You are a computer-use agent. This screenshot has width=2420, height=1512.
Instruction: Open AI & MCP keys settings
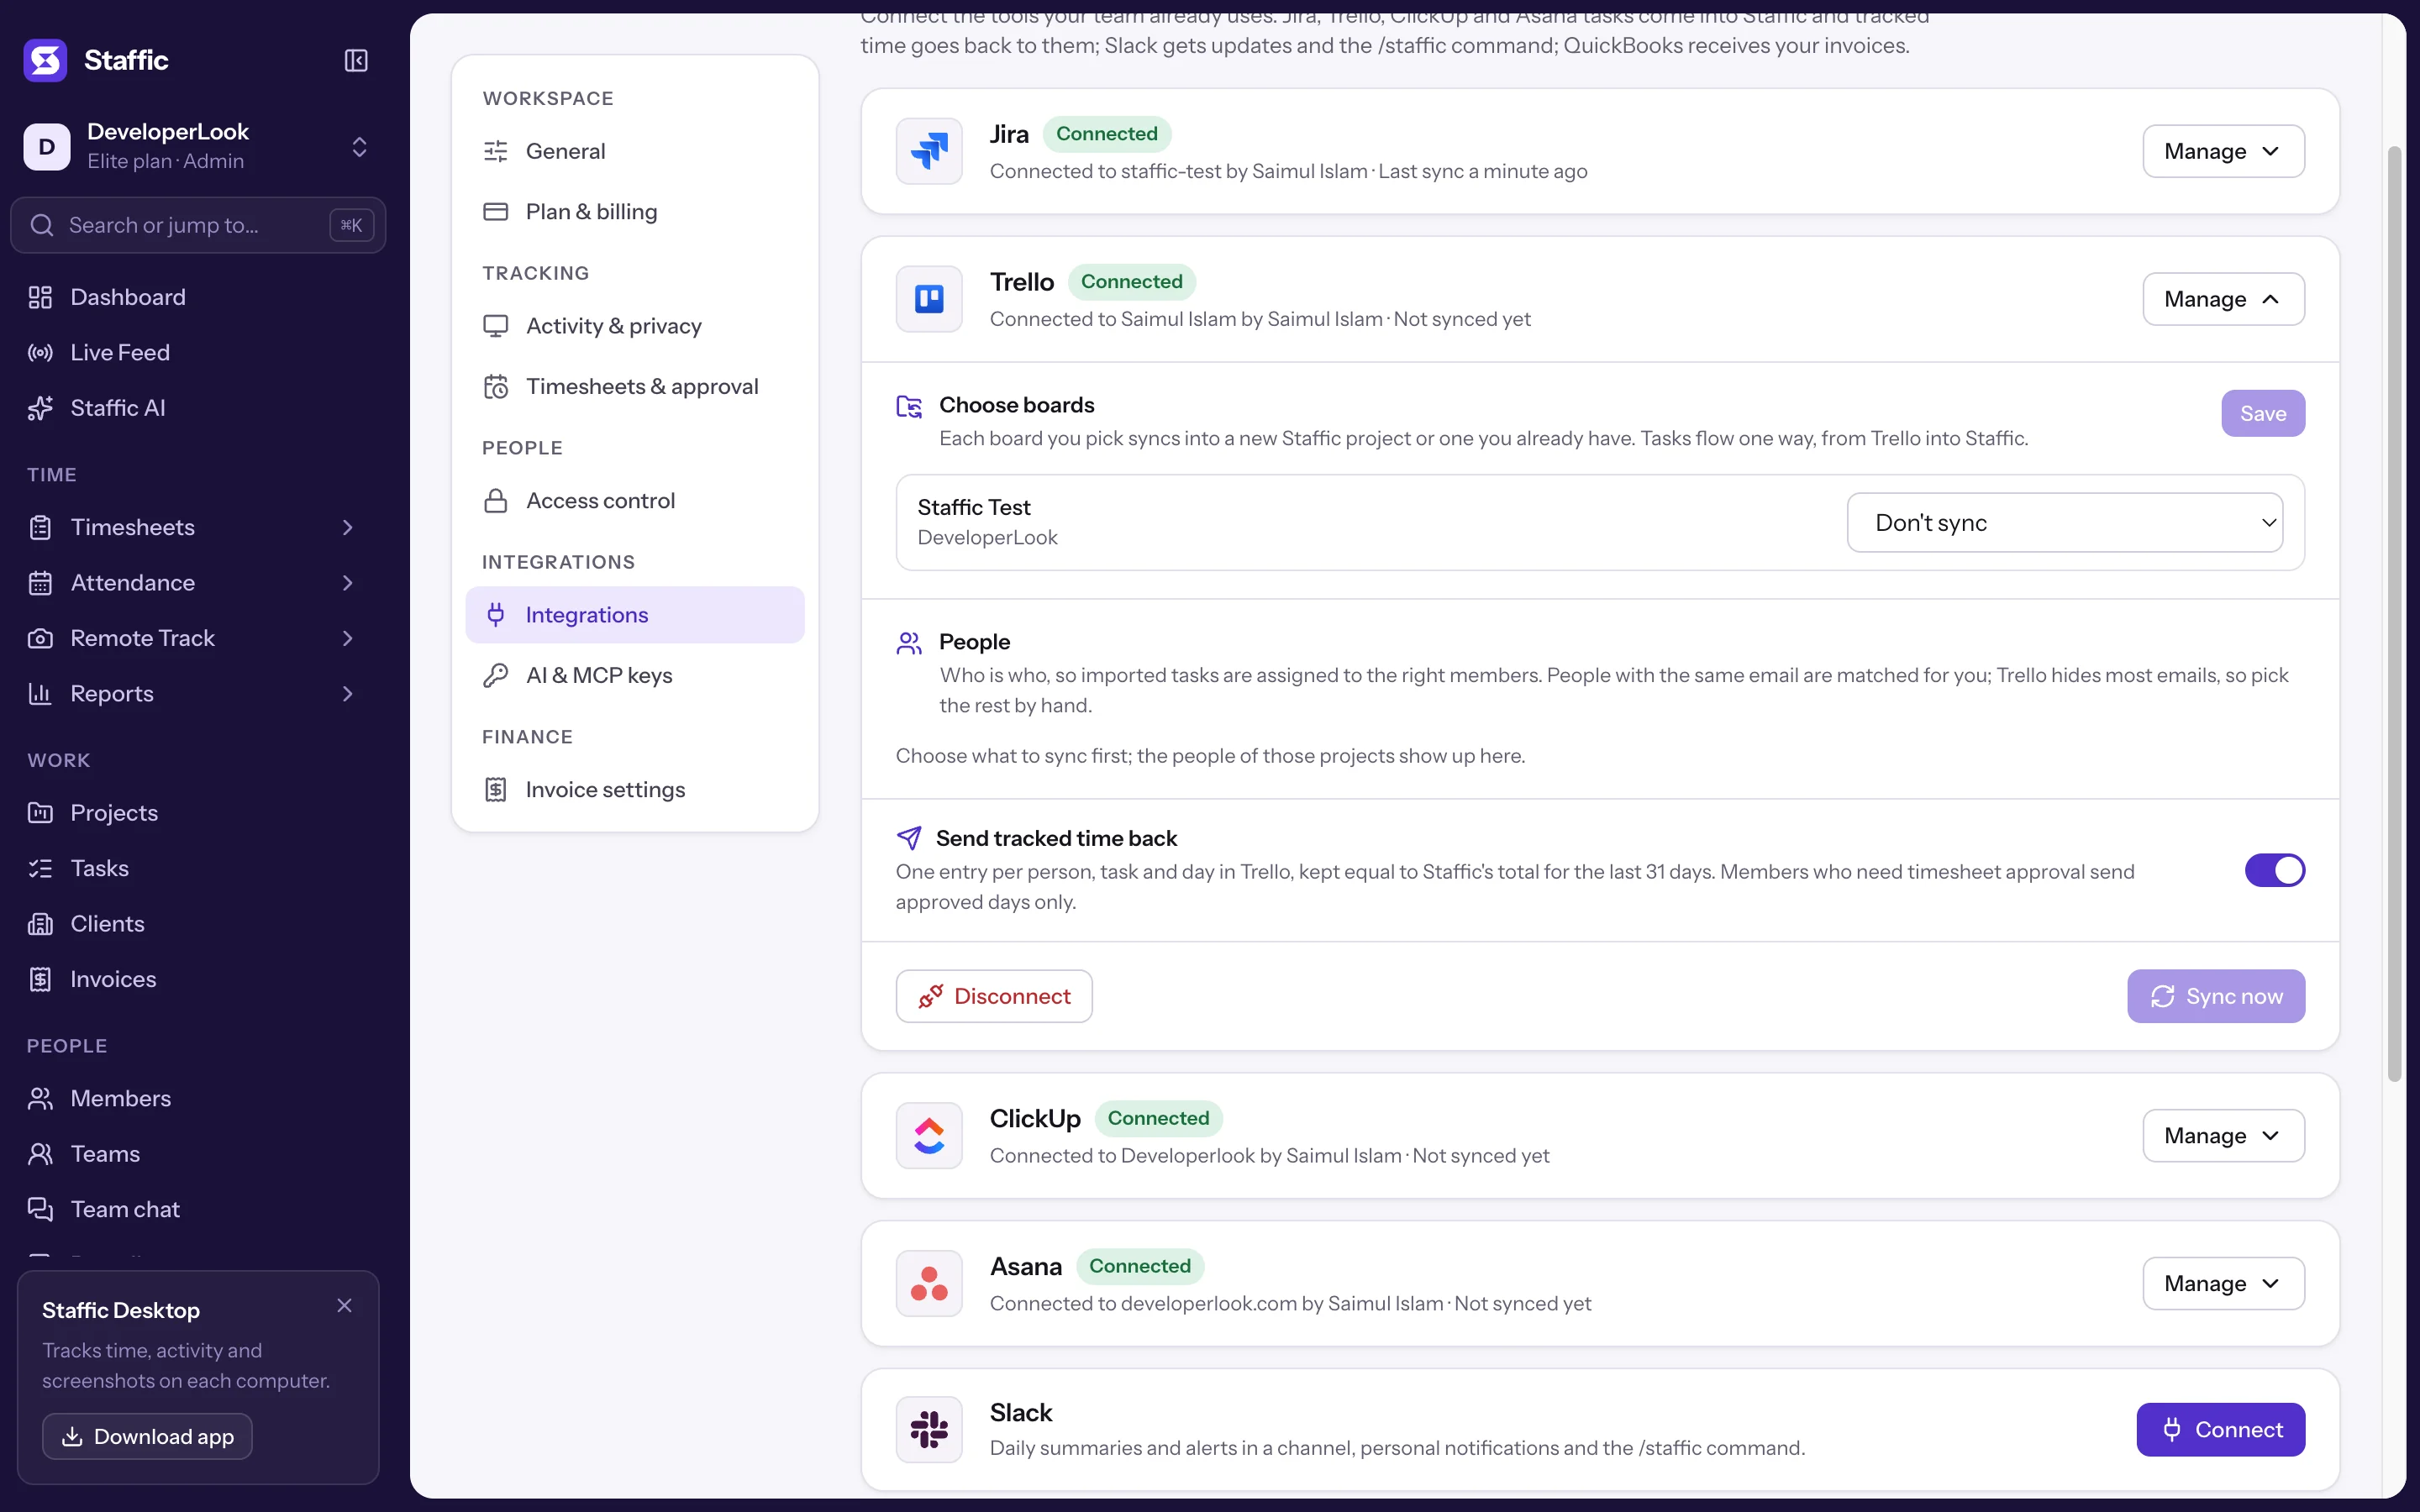point(634,675)
